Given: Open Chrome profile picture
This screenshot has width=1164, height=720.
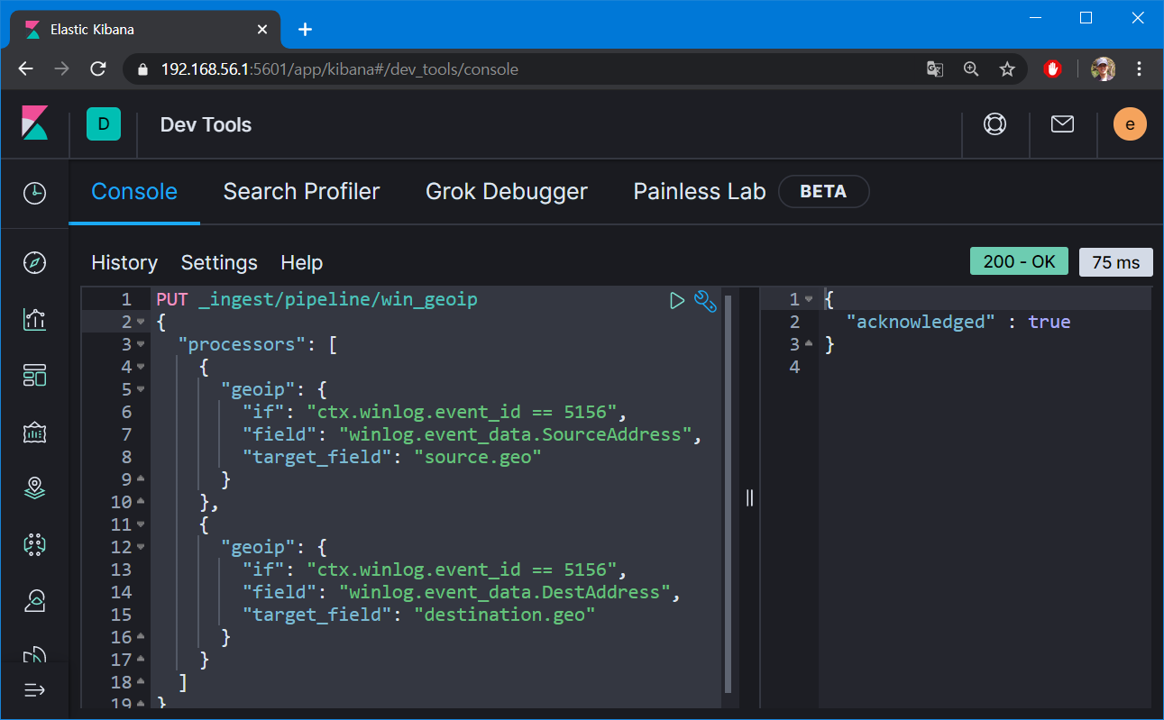Looking at the screenshot, I should (1102, 69).
